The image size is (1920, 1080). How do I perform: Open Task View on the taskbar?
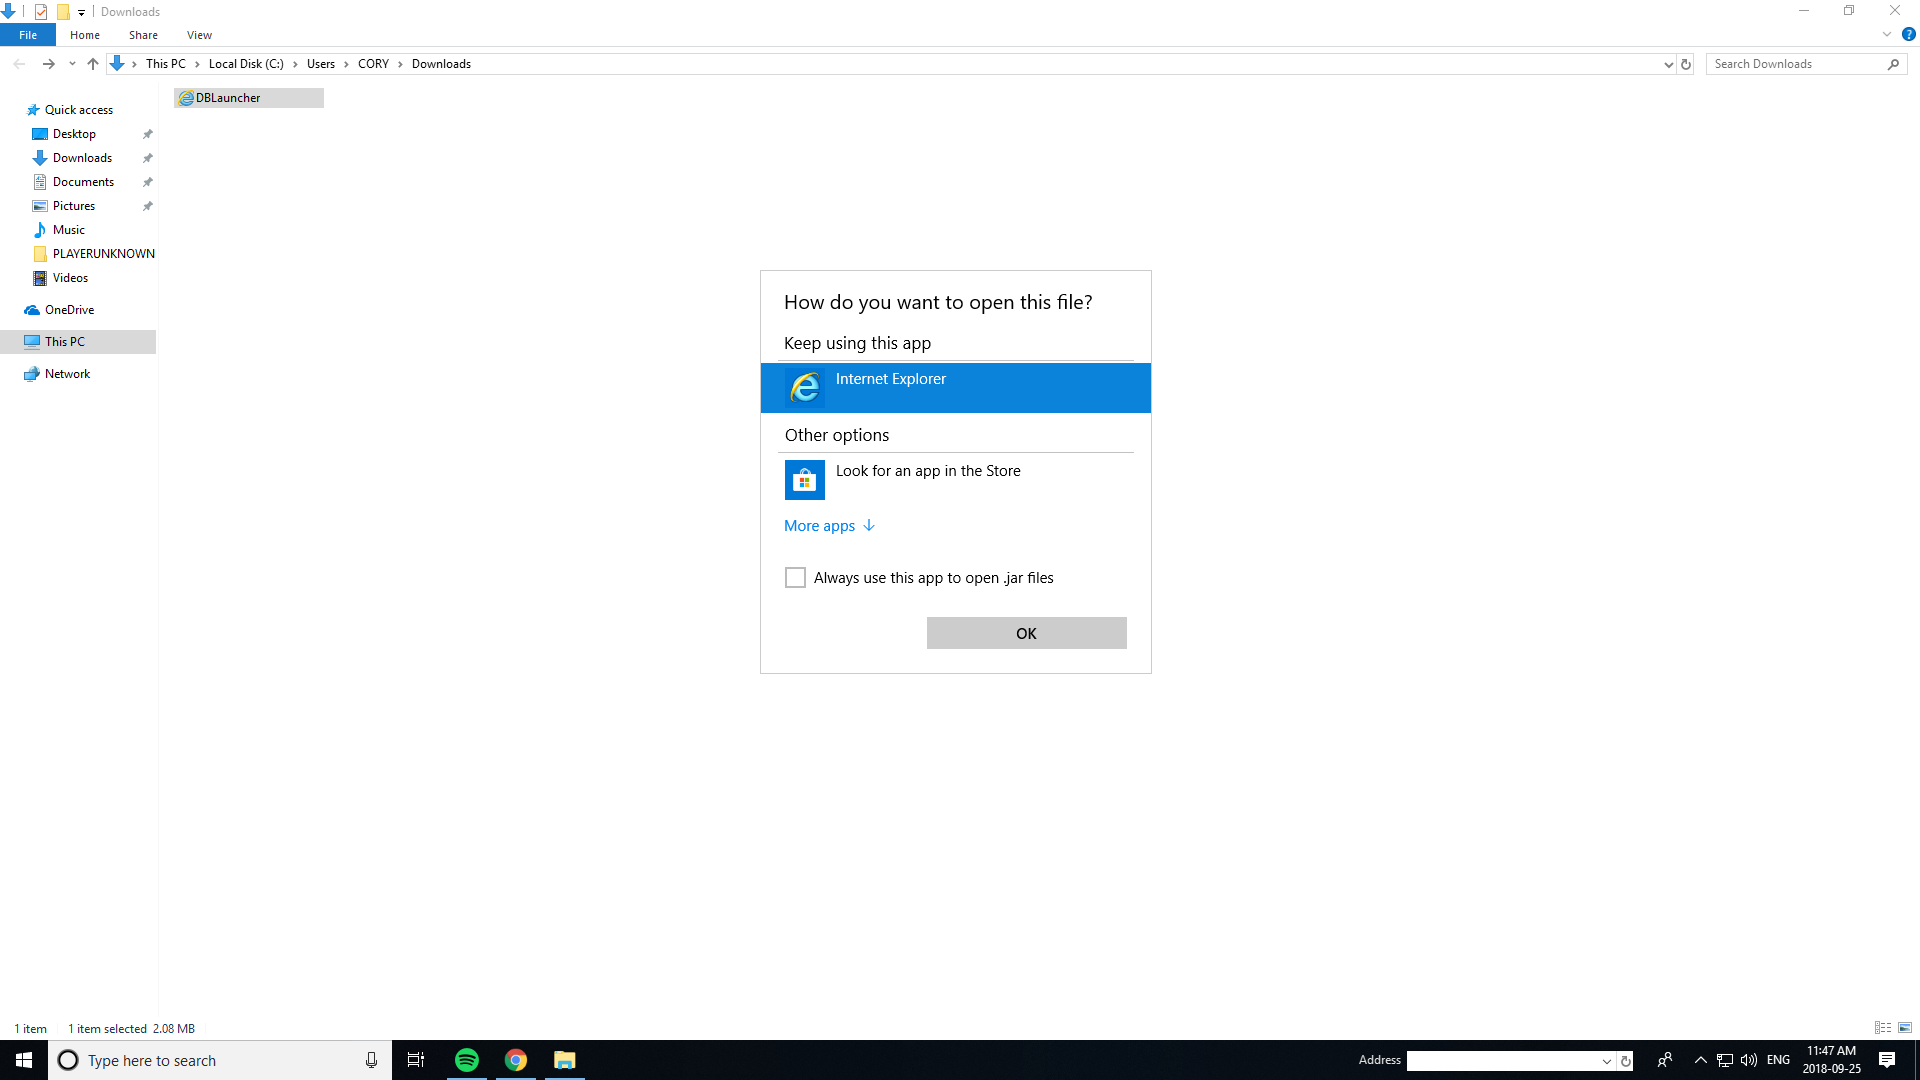coord(416,1060)
